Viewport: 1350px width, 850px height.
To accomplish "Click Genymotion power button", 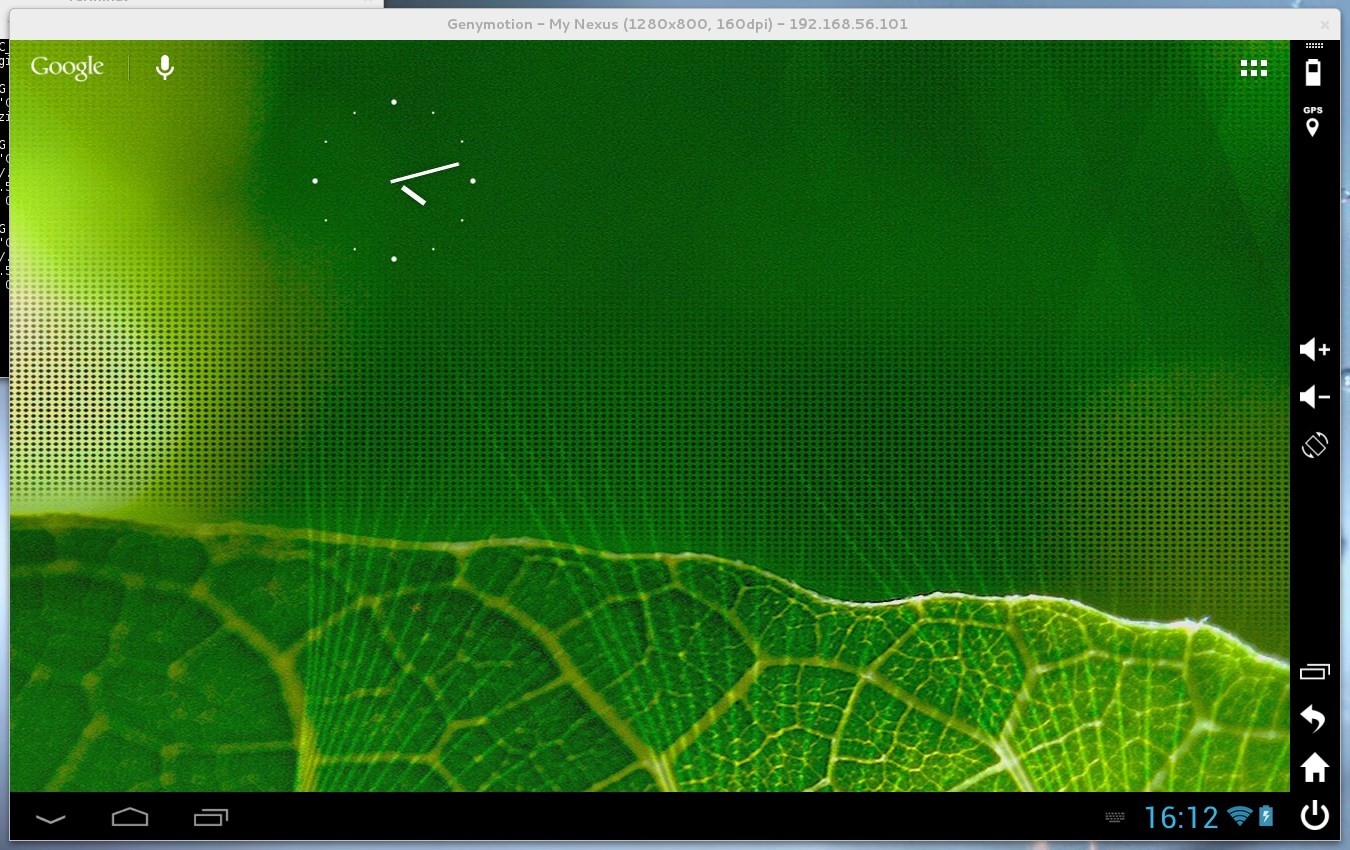I will (x=1314, y=816).
